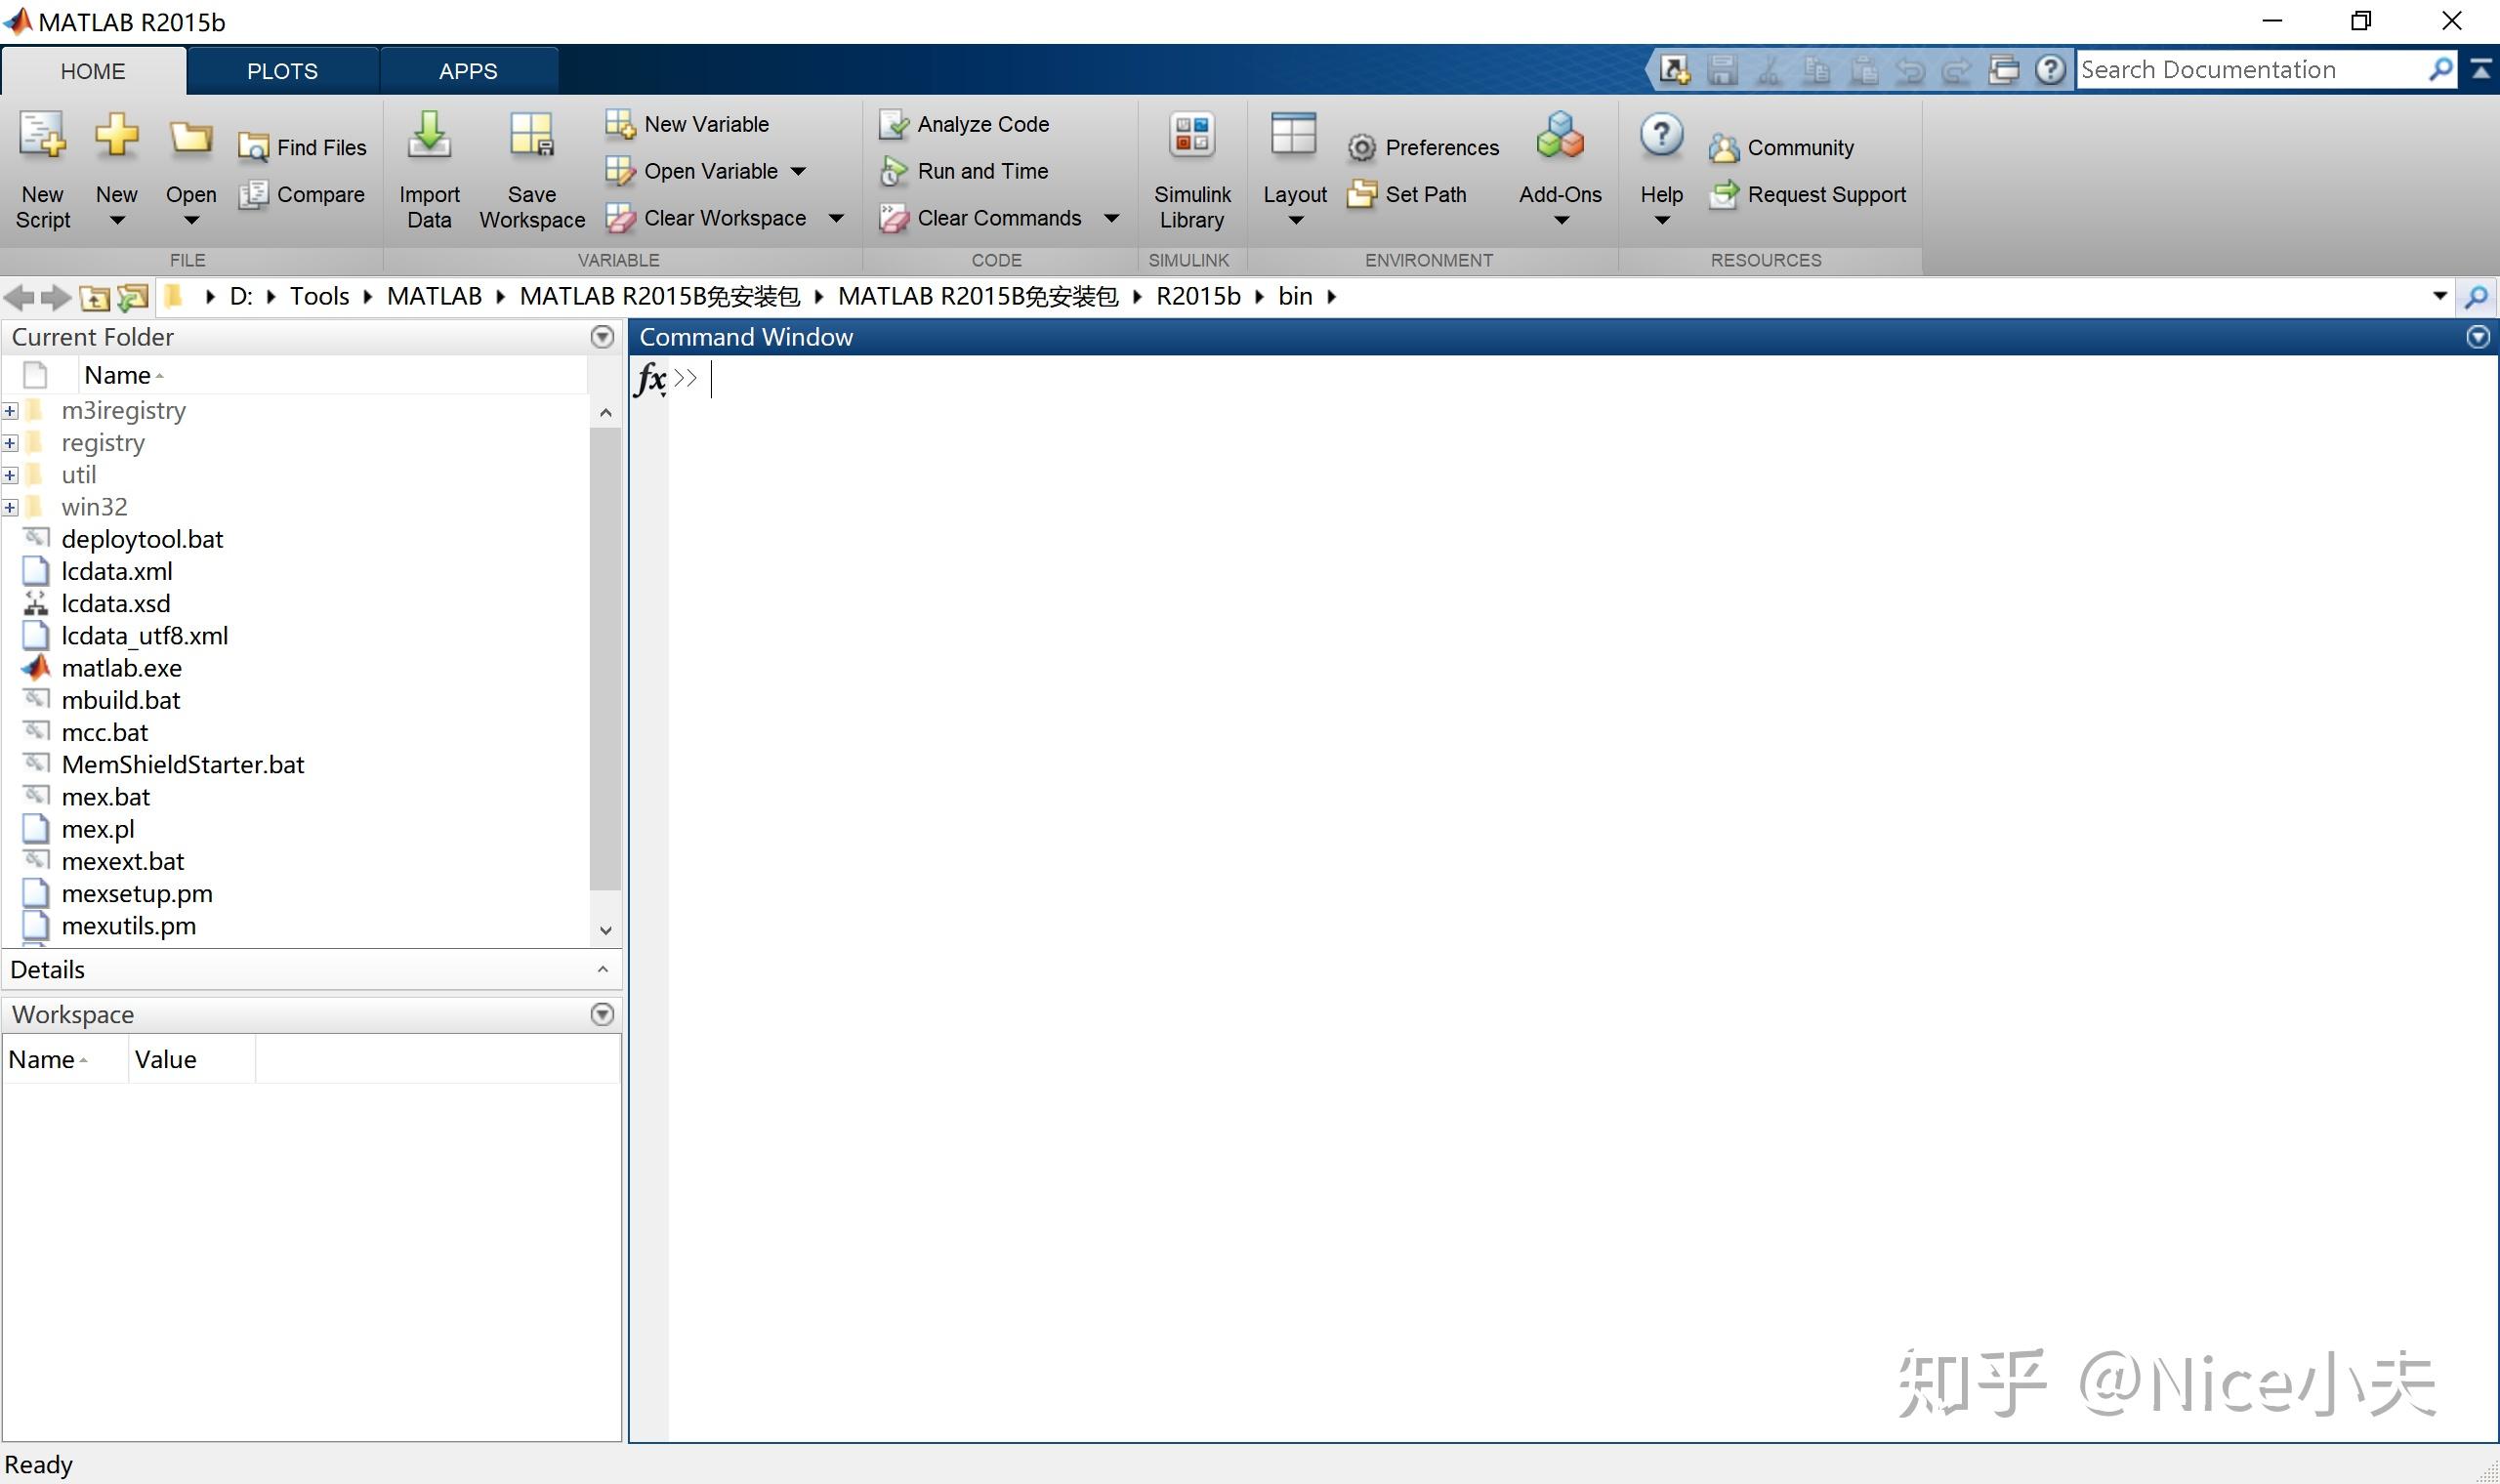Go up one folder level
The width and height of the screenshot is (2500, 1484).
[94, 297]
